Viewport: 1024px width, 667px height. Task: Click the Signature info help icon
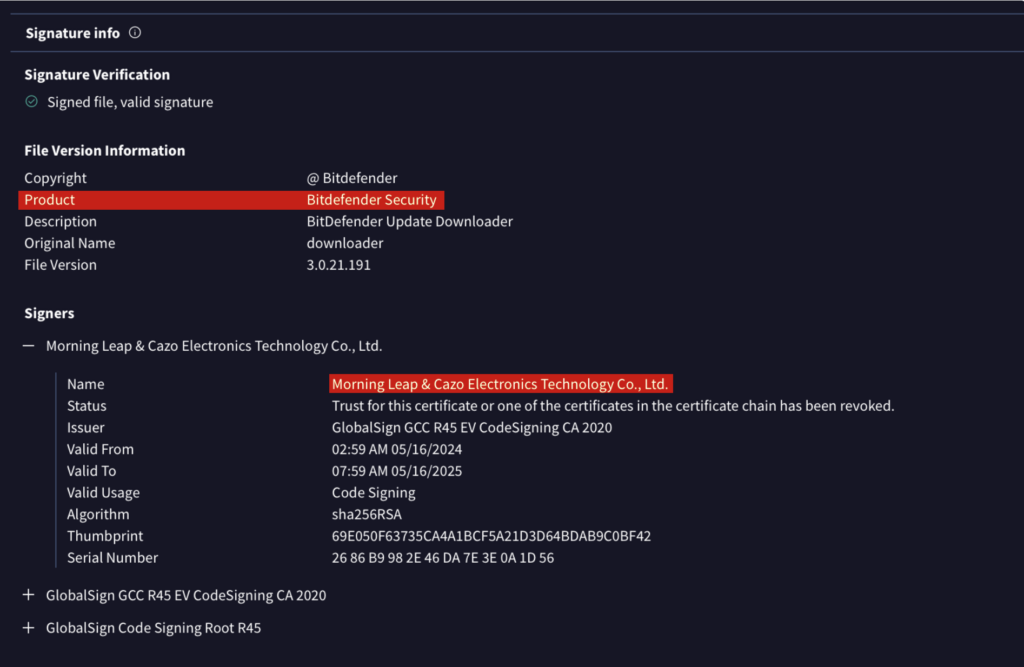tap(135, 33)
